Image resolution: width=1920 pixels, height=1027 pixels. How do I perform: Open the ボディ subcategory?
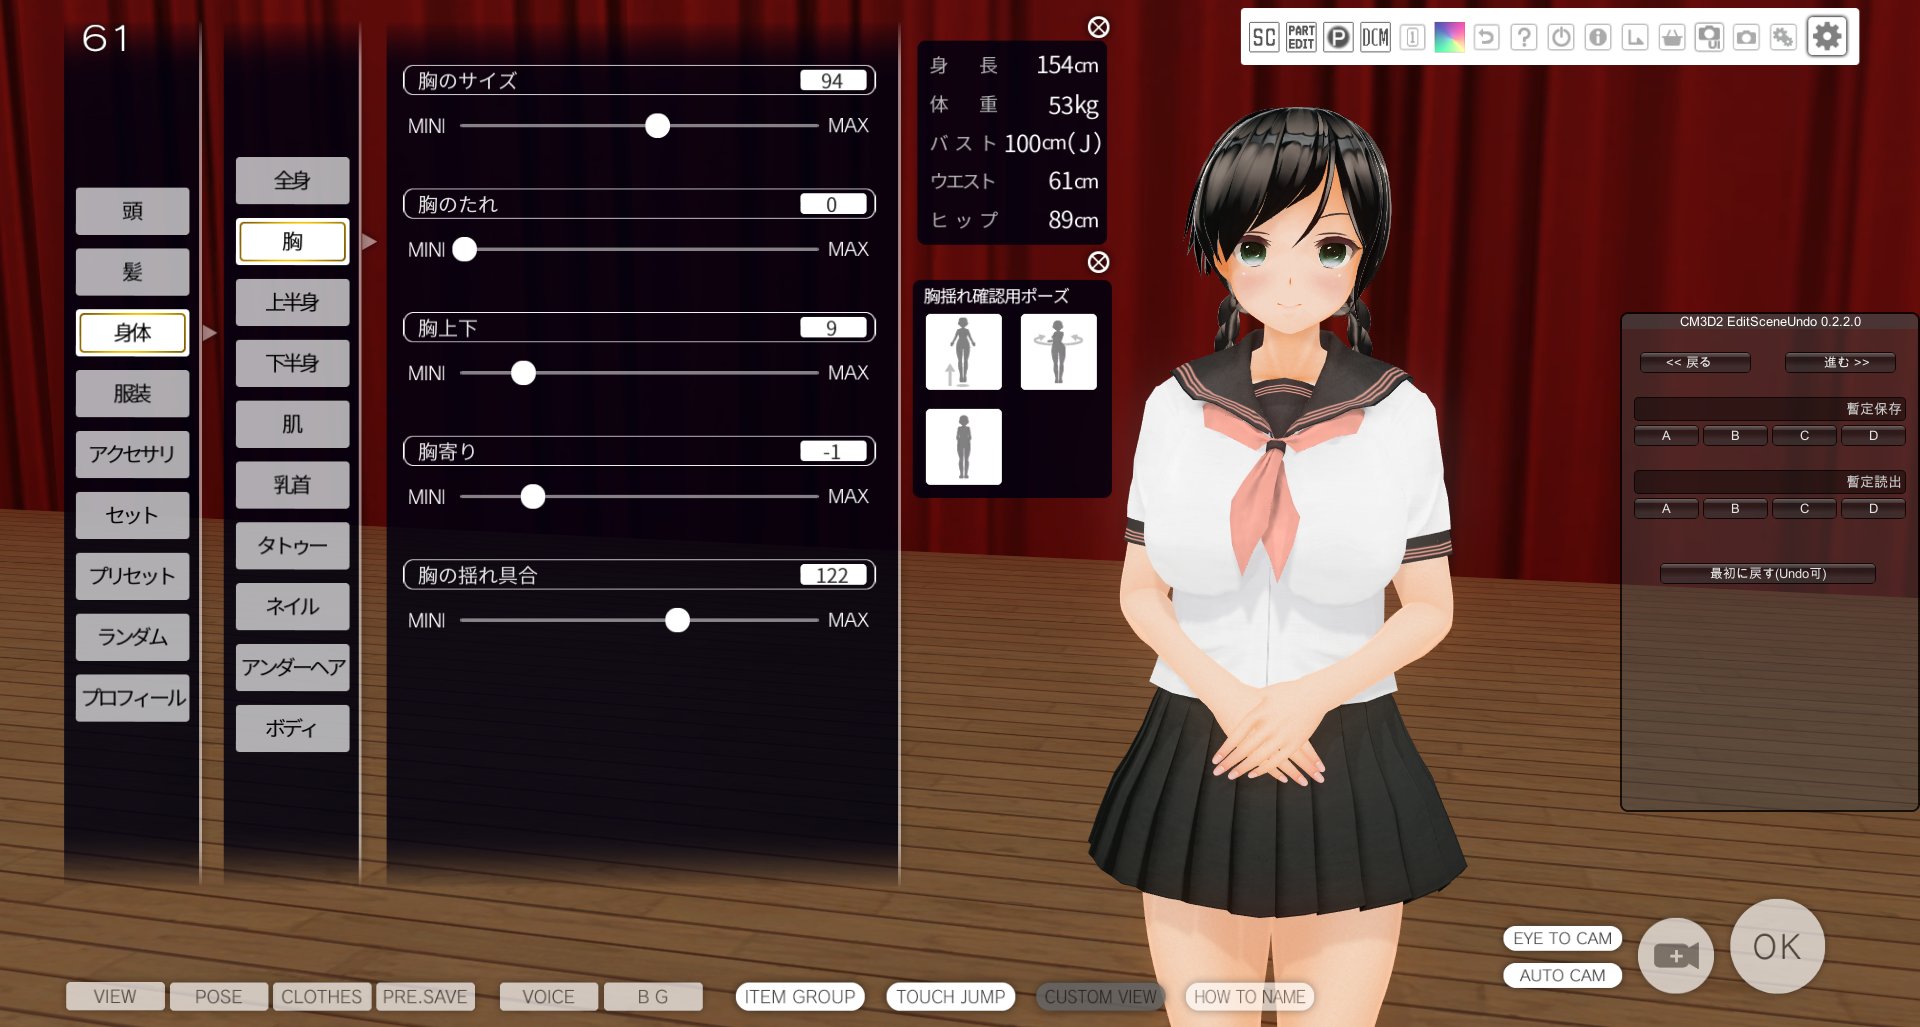click(x=292, y=729)
